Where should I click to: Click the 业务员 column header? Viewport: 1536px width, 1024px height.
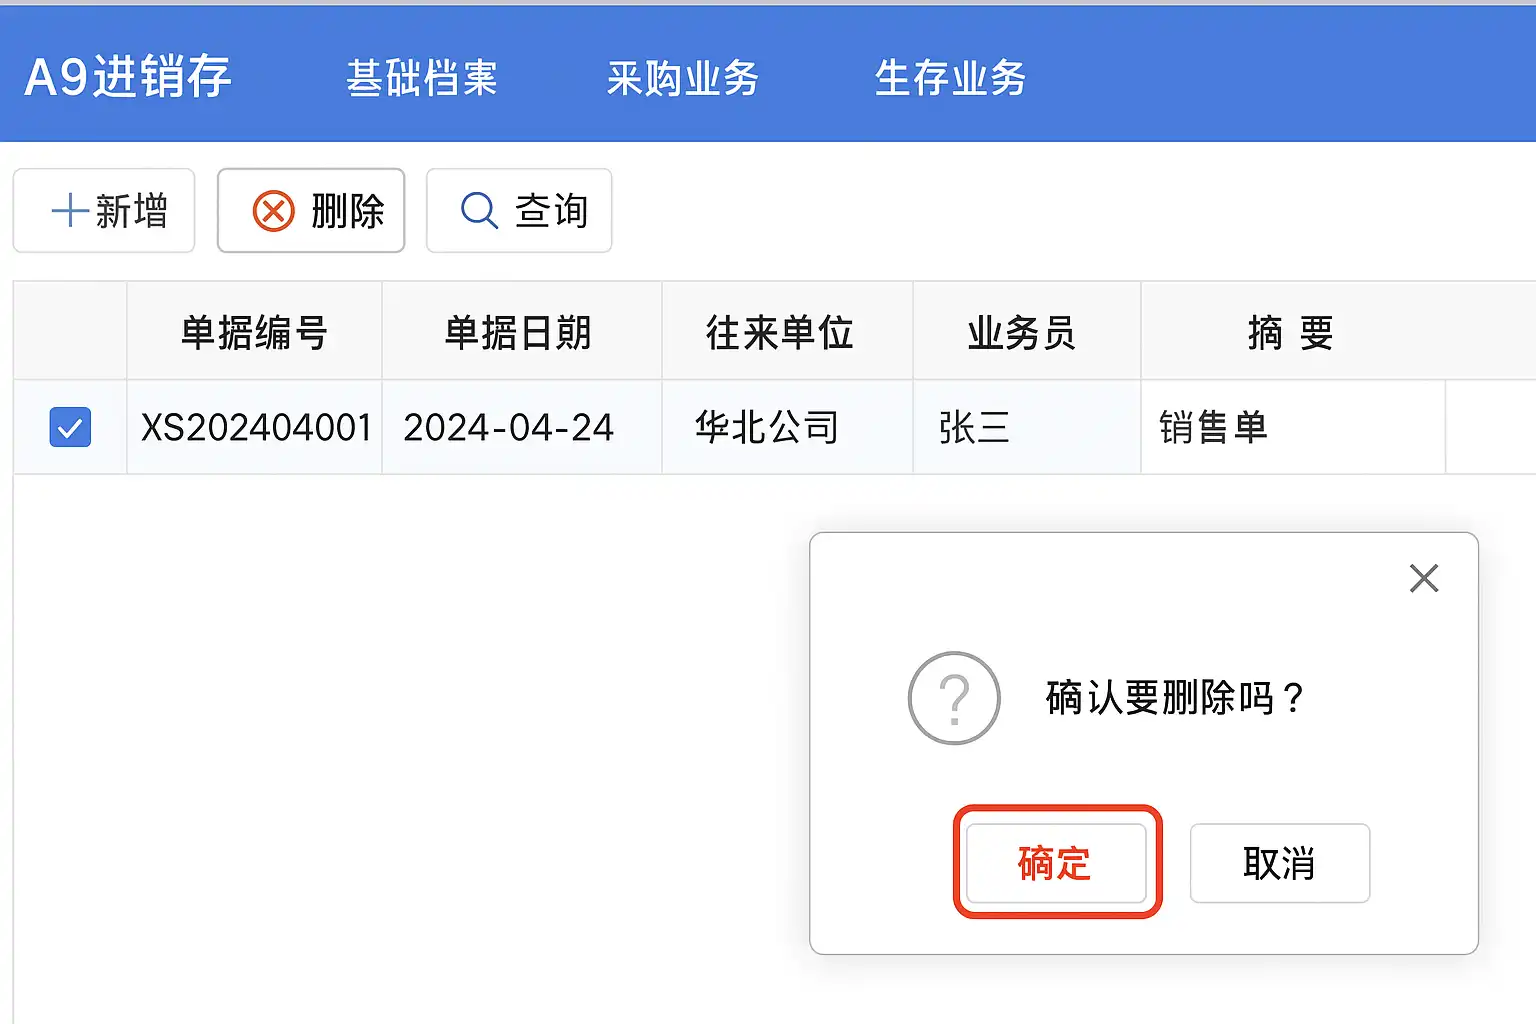click(1022, 332)
